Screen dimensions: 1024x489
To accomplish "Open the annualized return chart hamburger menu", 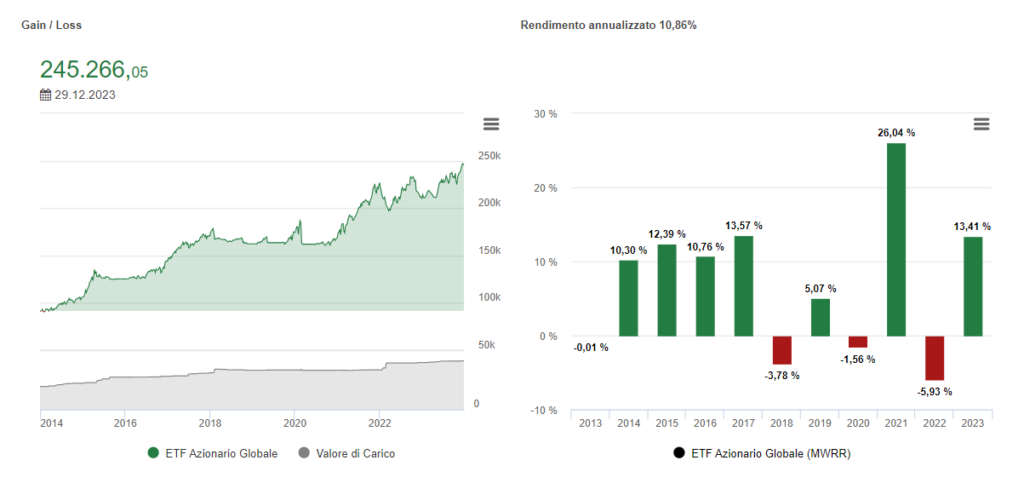I will 981,124.
